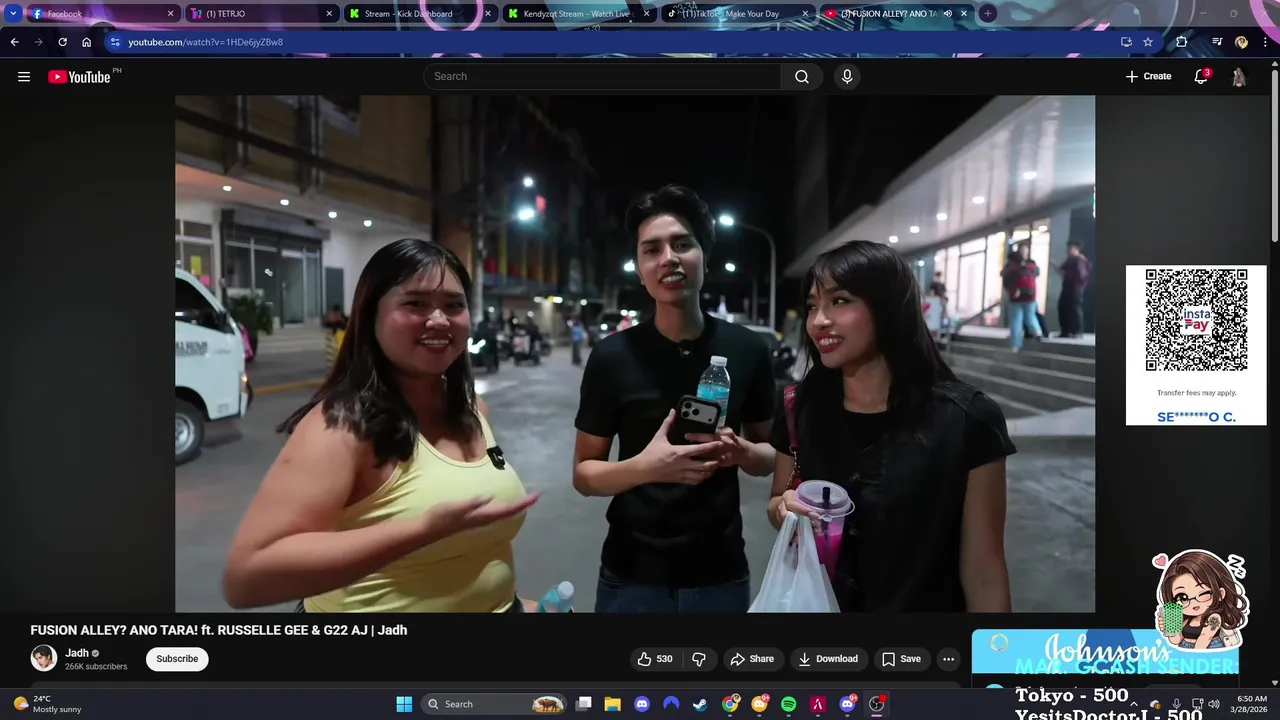Click the Windows taskbar Search box
The image size is (1280, 720).
click(494, 704)
